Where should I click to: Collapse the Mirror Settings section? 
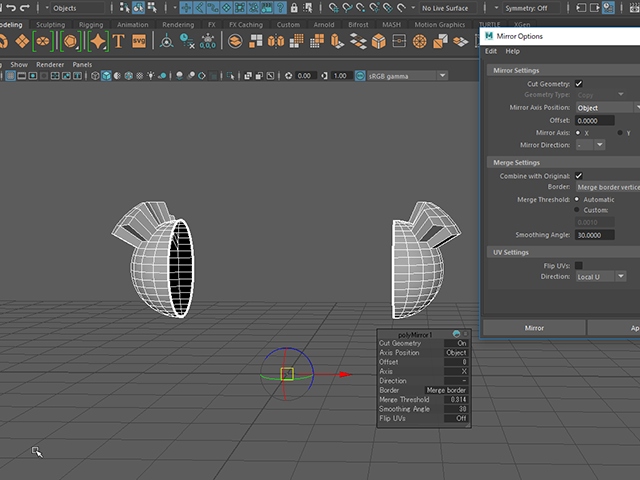click(x=564, y=70)
